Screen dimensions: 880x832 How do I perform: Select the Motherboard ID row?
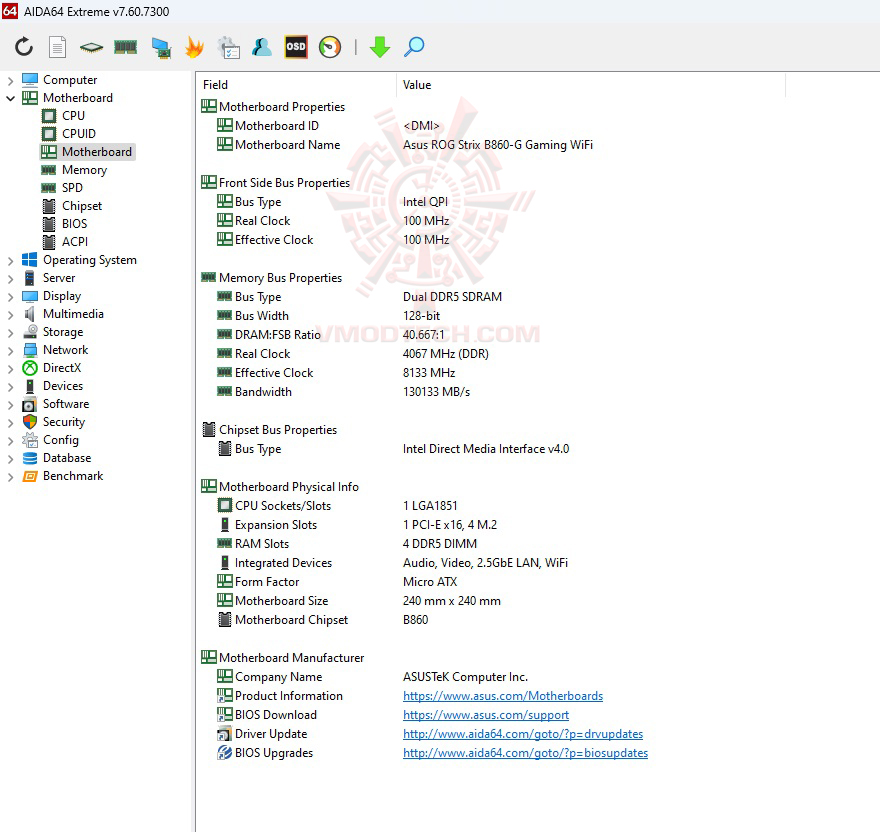click(x=328, y=126)
